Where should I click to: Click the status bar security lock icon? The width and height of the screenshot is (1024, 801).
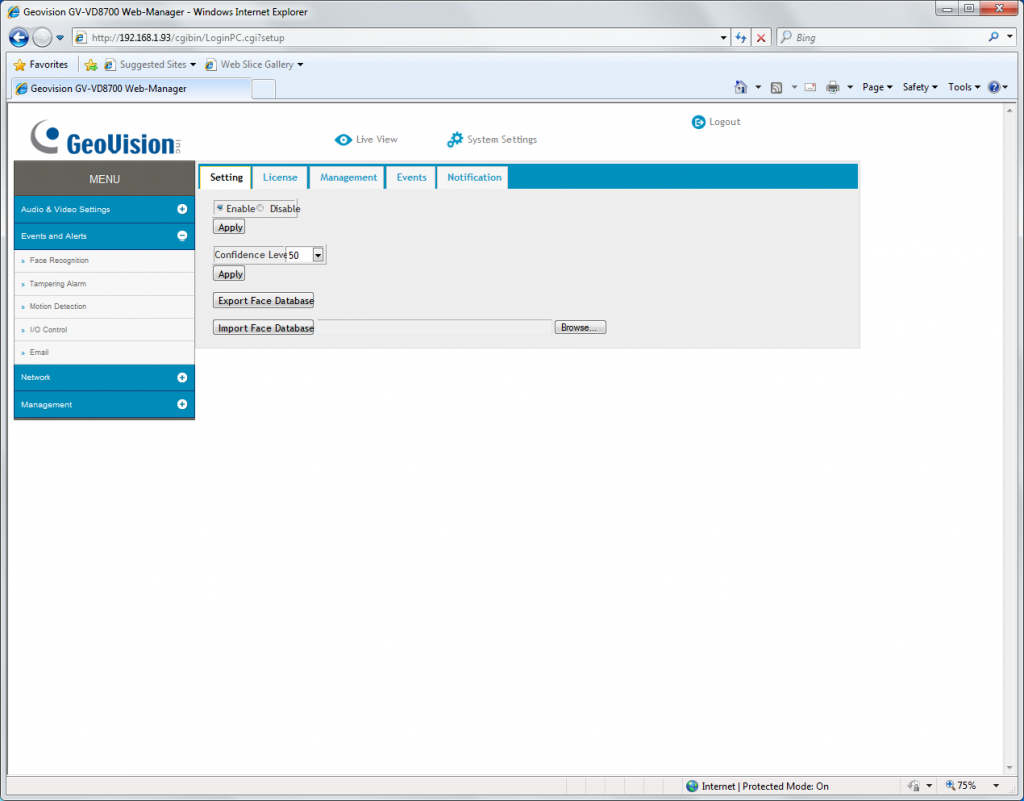tap(914, 785)
